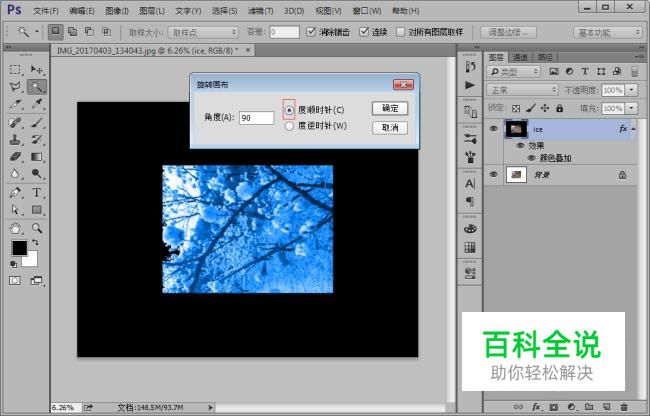Viewport: 650px width, 416px height.
Task: Hide the ice layer
Action: [x=493, y=129]
